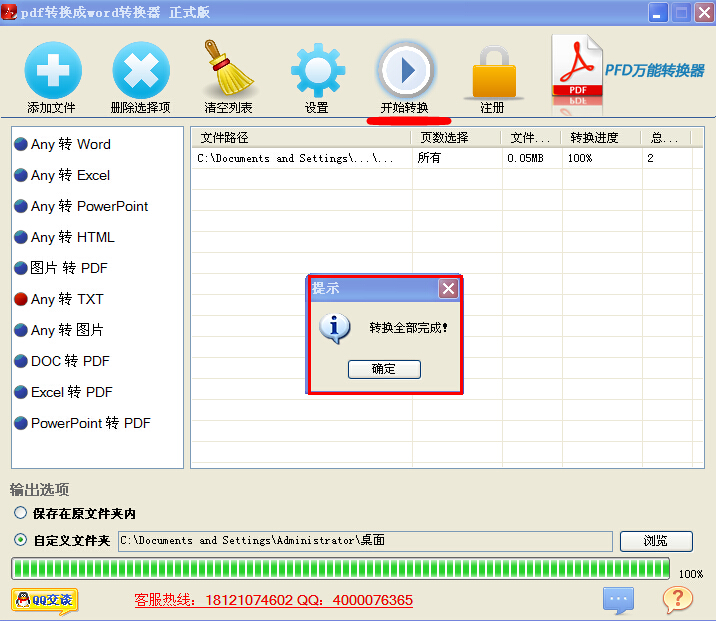716x621 pixels.
Task: Select 图片 转 PDF mode
Action: tap(61, 268)
